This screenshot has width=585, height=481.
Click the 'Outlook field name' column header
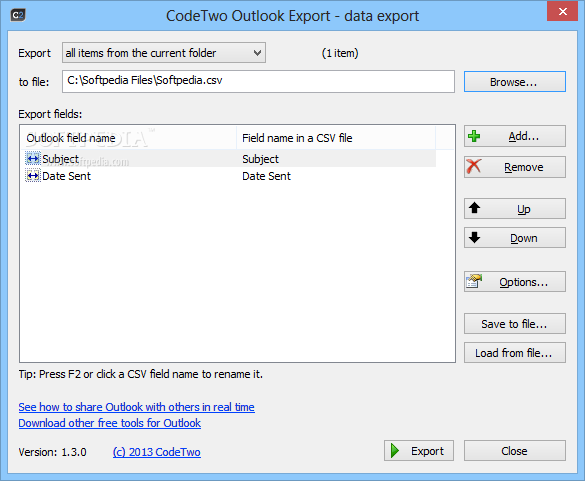[x=129, y=138]
